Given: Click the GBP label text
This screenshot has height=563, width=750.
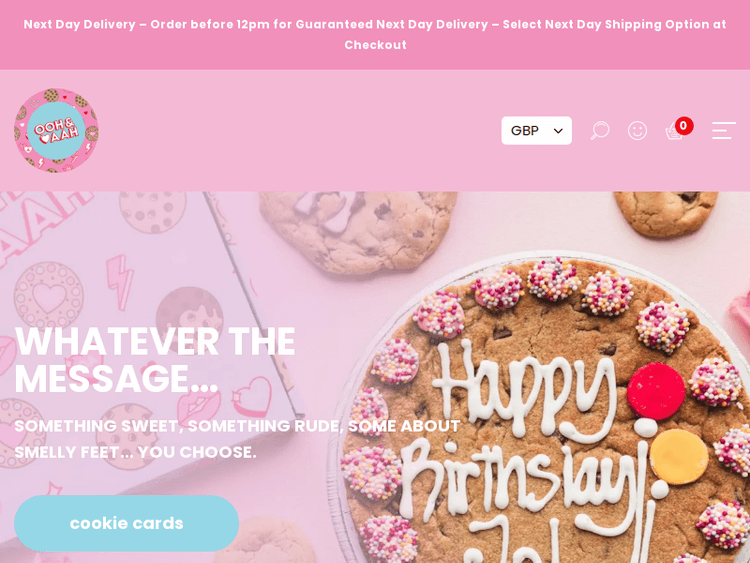Looking at the screenshot, I should click(x=525, y=131).
